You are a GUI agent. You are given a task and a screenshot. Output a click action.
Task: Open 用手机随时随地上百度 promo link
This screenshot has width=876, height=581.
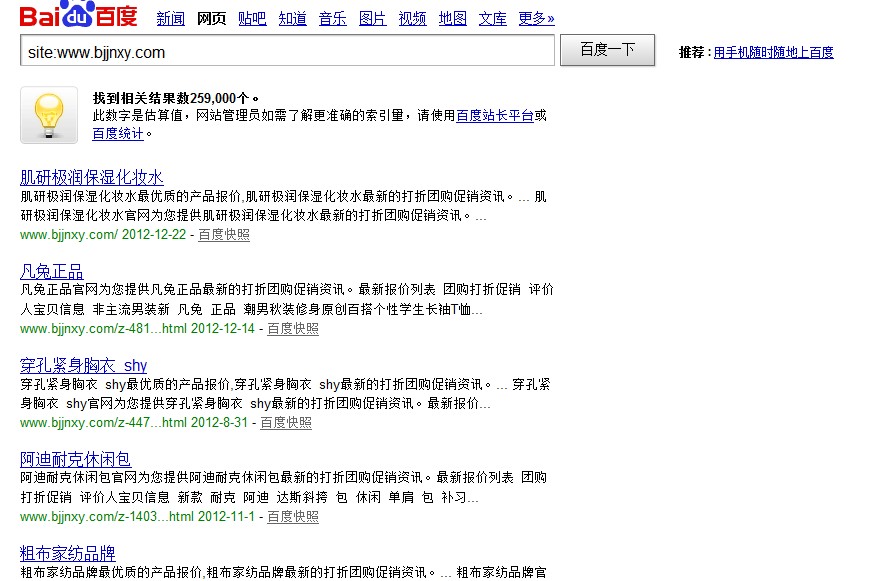click(x=773, y=53)
